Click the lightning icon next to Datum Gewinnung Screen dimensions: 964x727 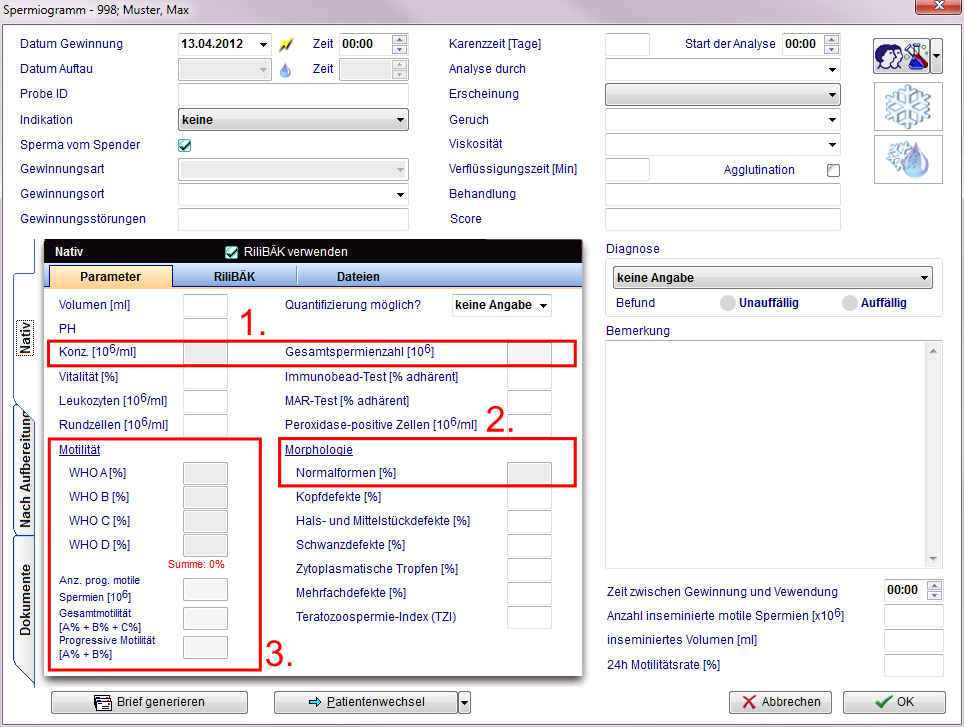tap(285, 44)
